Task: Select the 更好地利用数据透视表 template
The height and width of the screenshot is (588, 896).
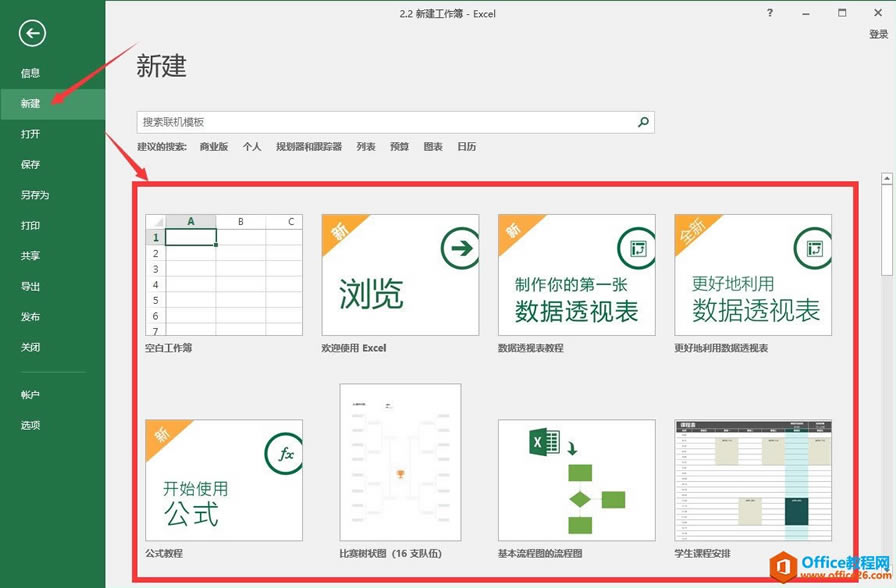Action: [753, 274]
